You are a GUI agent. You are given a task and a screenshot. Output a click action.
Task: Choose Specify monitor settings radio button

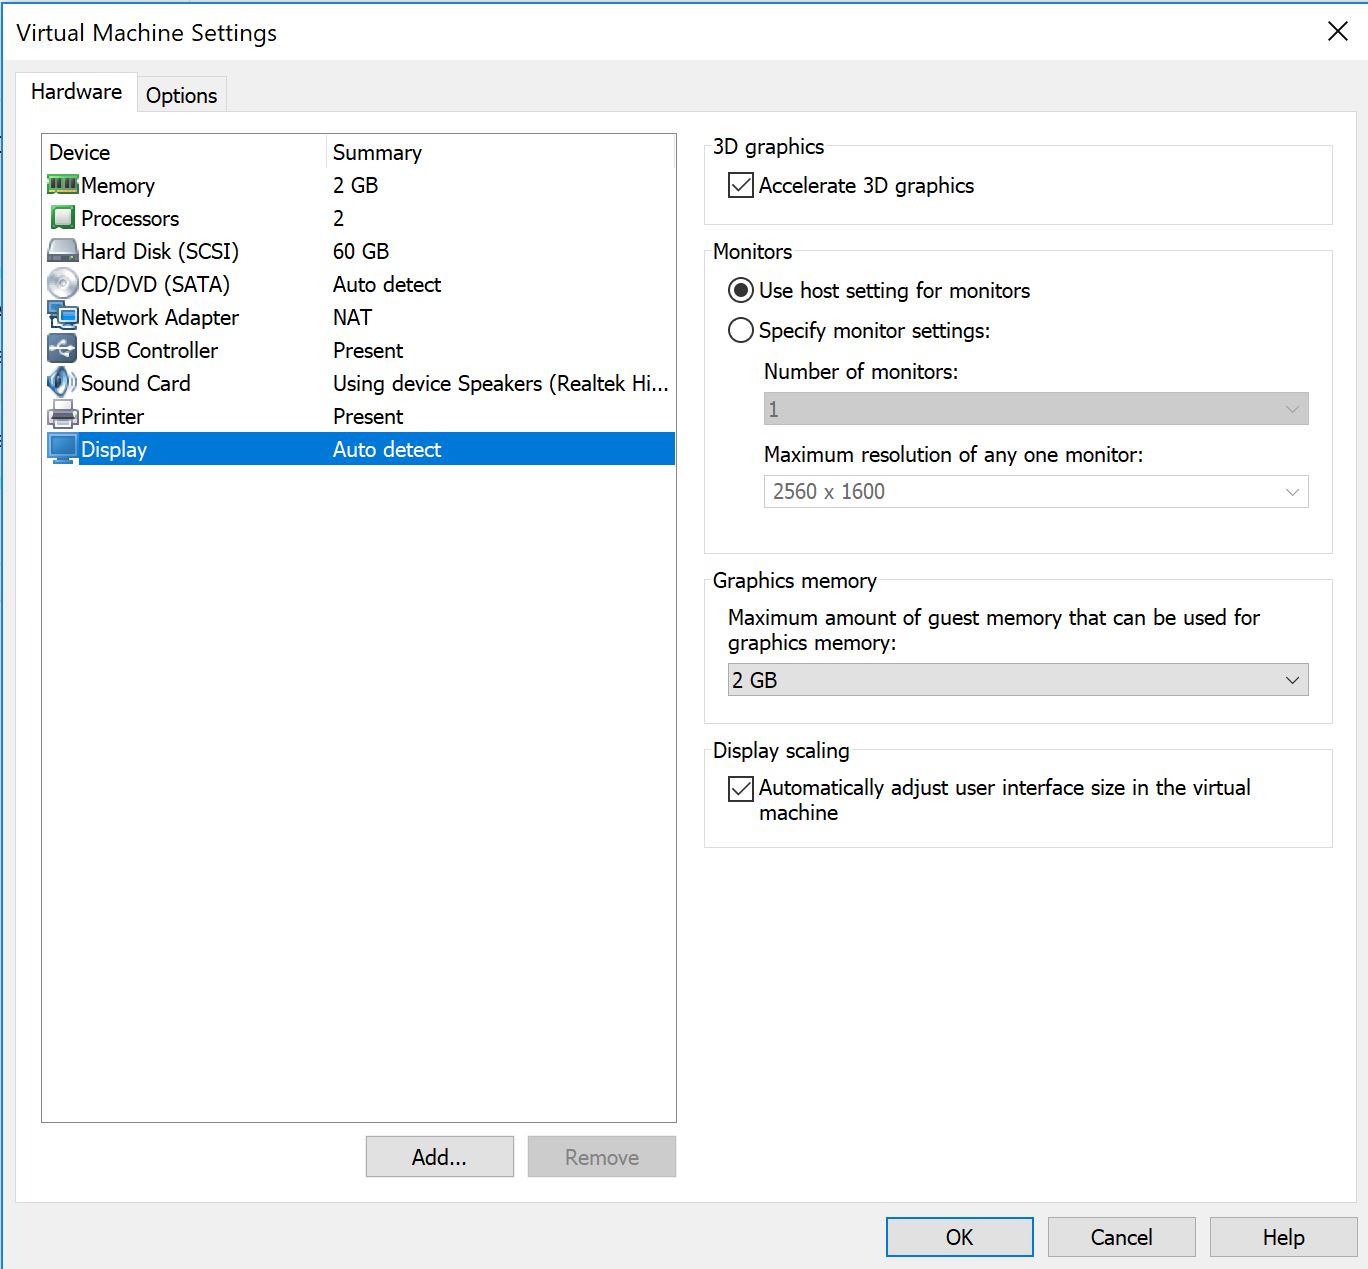tap(741, 331)
